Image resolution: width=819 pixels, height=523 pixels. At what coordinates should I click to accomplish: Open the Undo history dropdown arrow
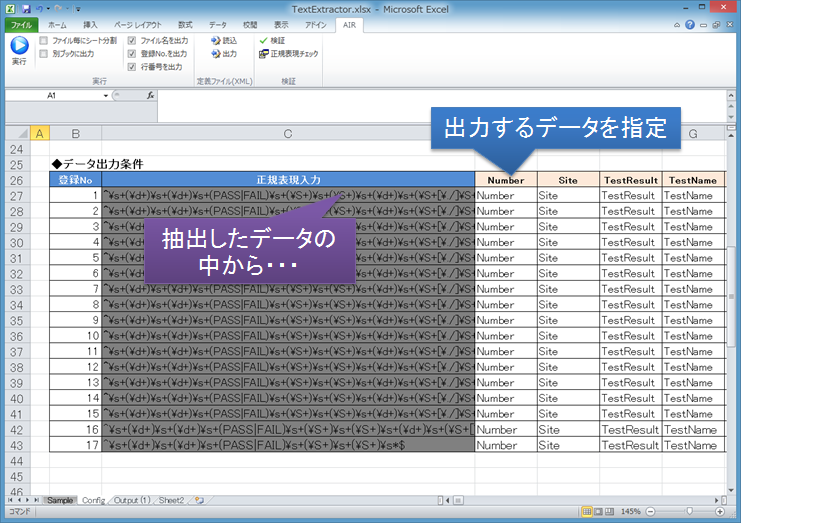click(x=49, y=8)
